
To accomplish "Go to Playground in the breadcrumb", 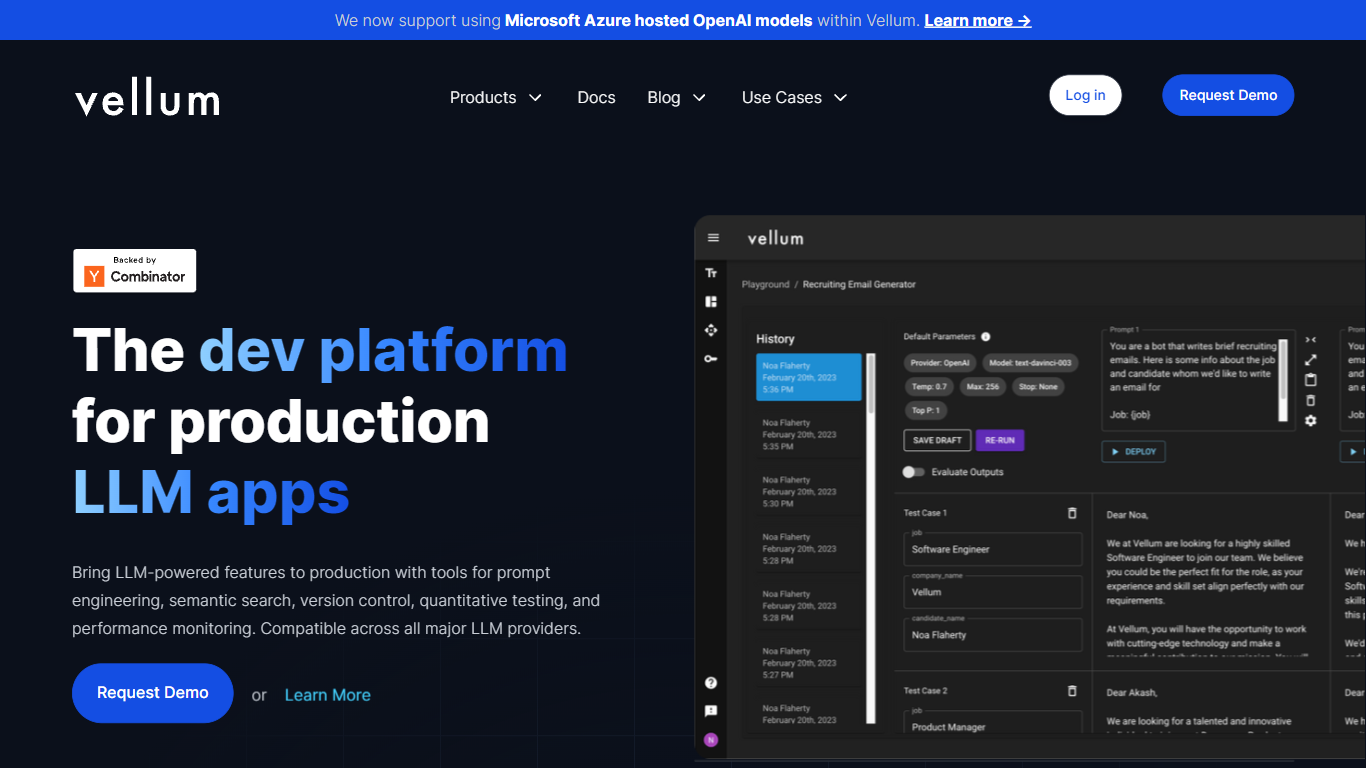I will pyautogui.click(x=766, y=285).
